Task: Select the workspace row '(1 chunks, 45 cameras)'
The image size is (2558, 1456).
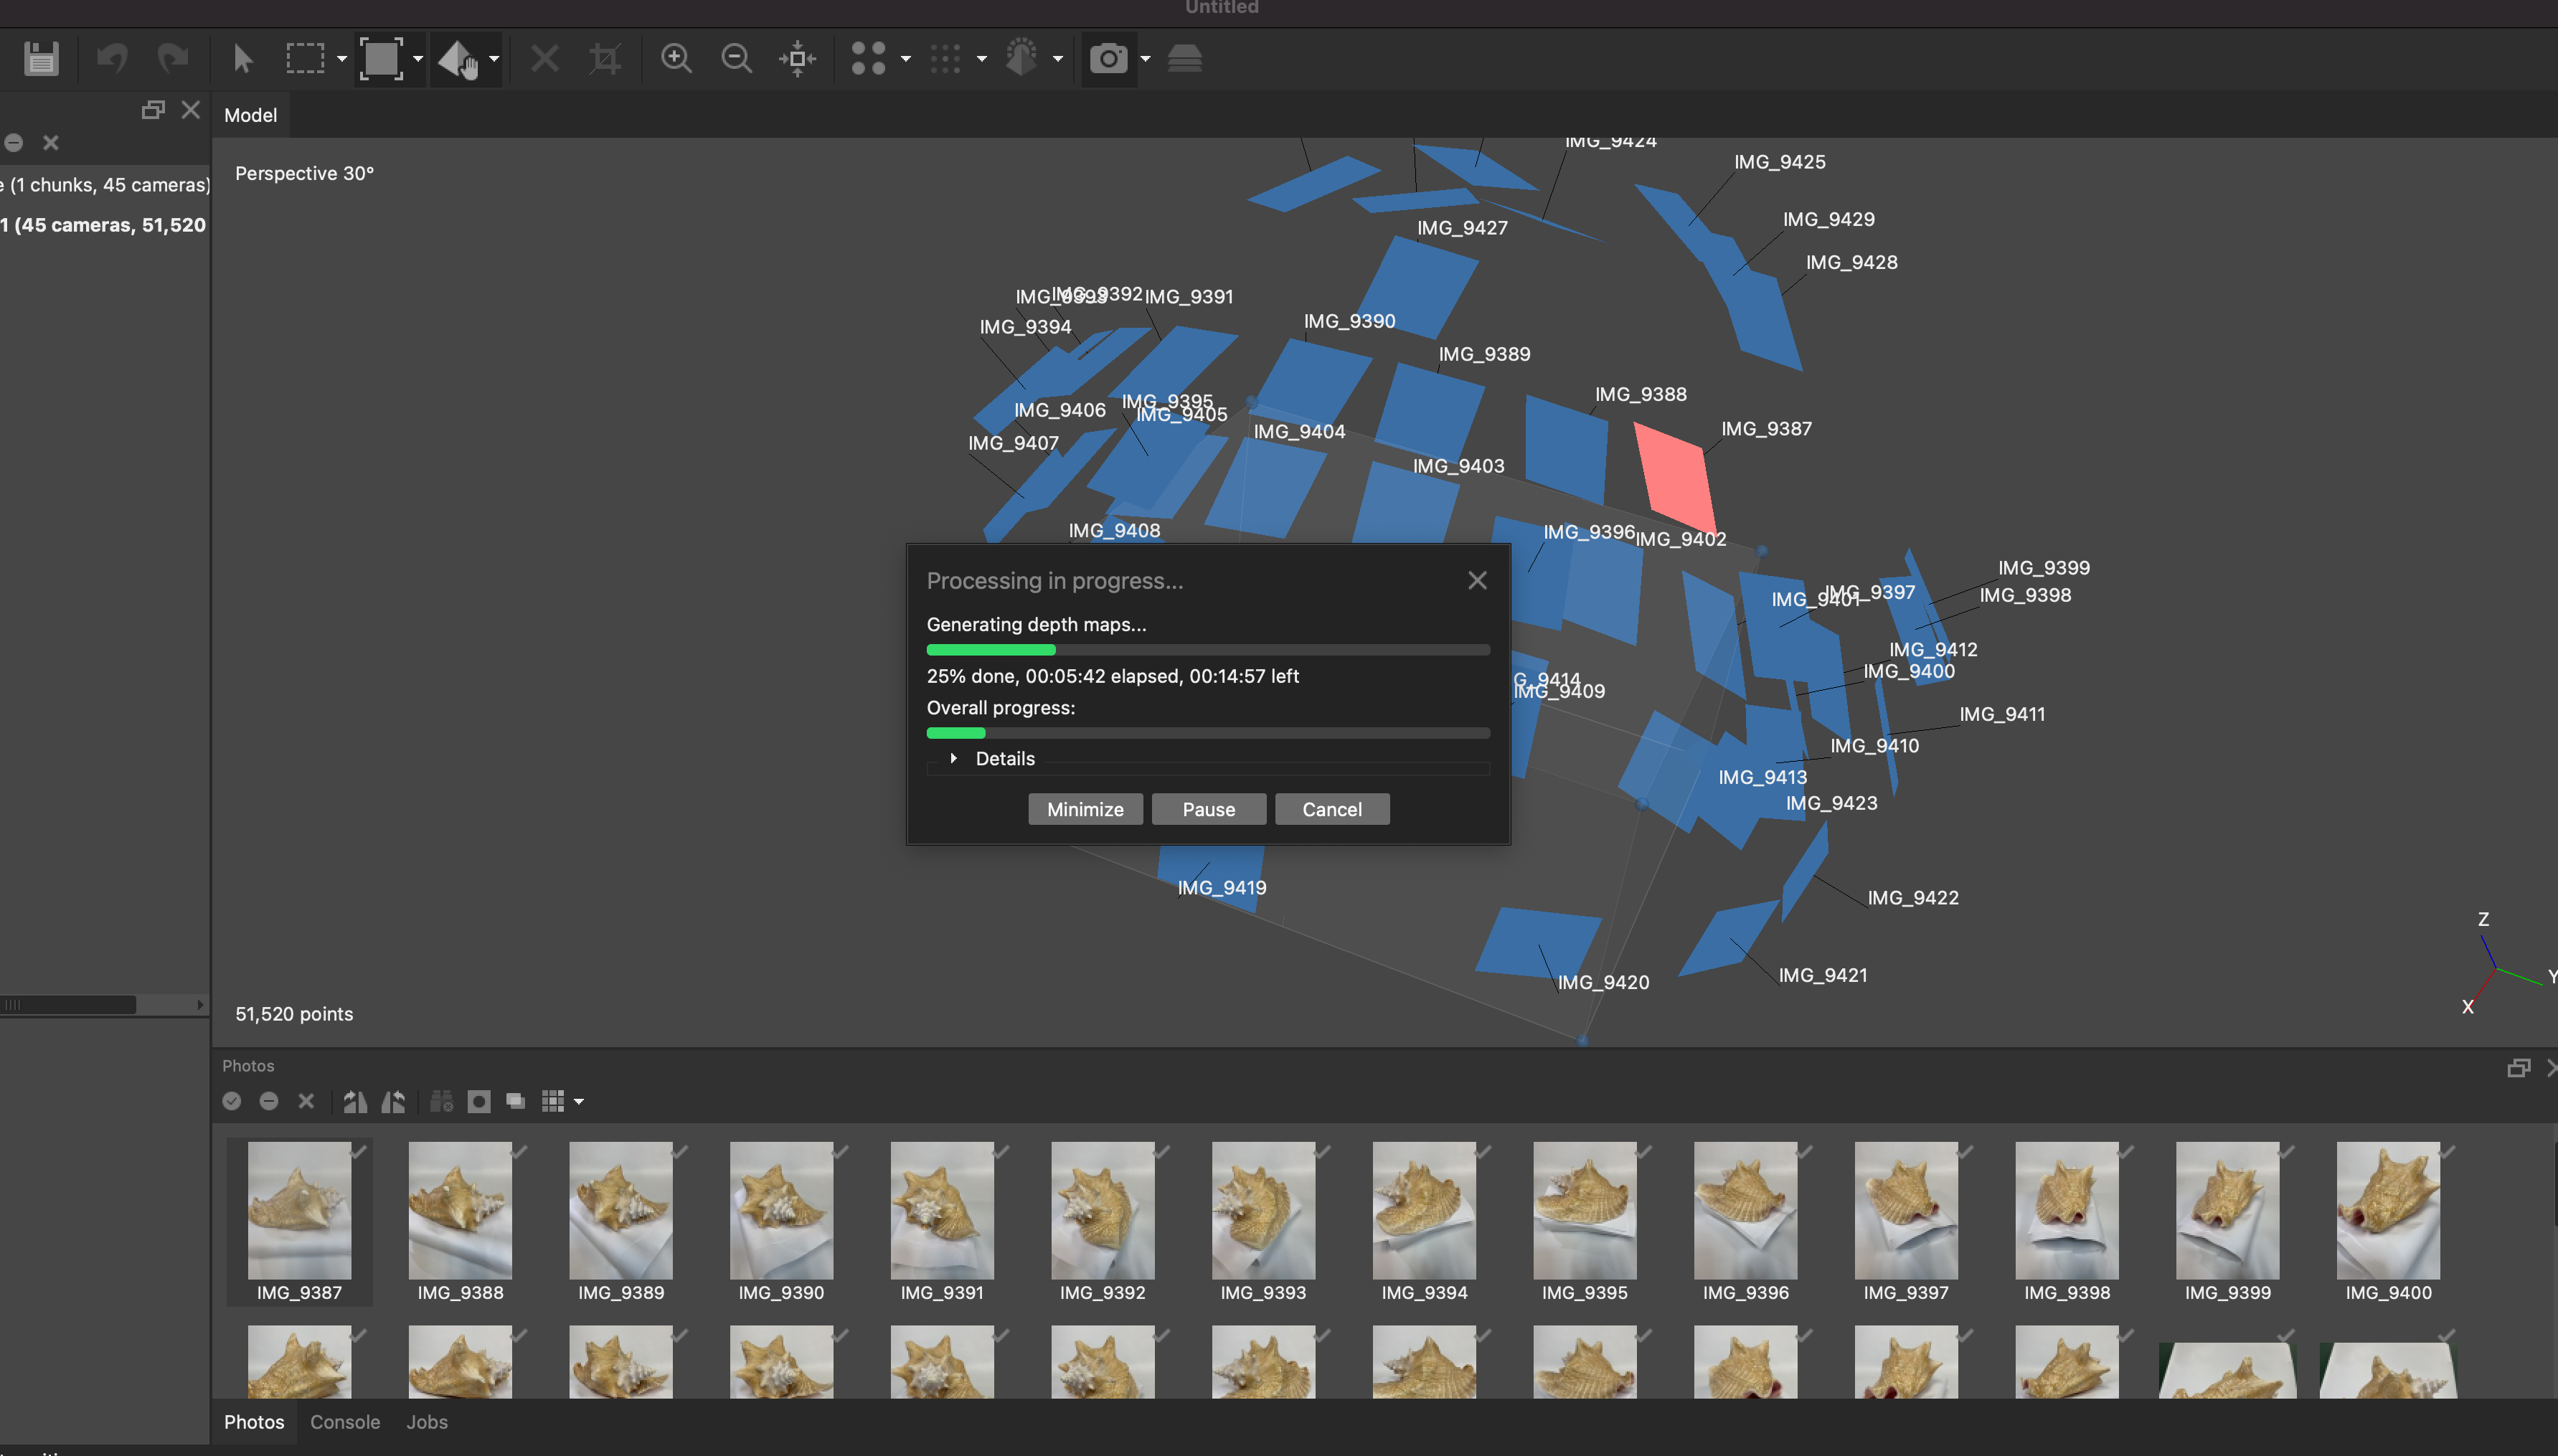Action: (x=105, y=185)
